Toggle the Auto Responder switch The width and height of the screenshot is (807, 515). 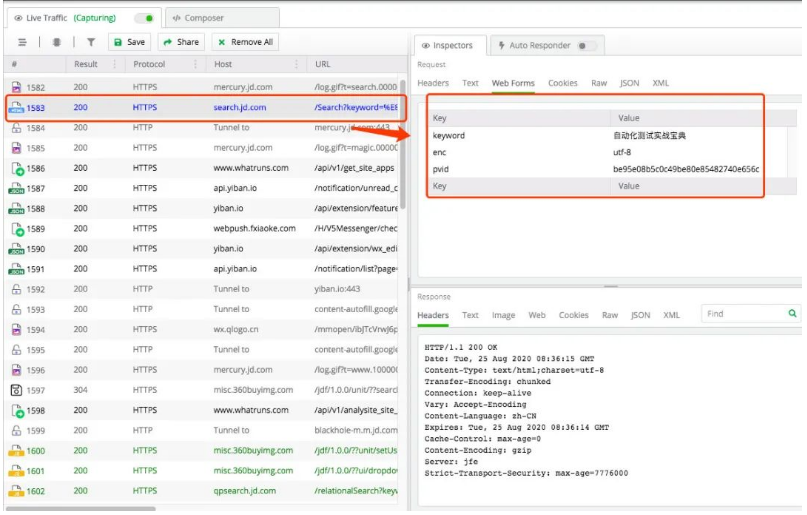pos(587,45)
